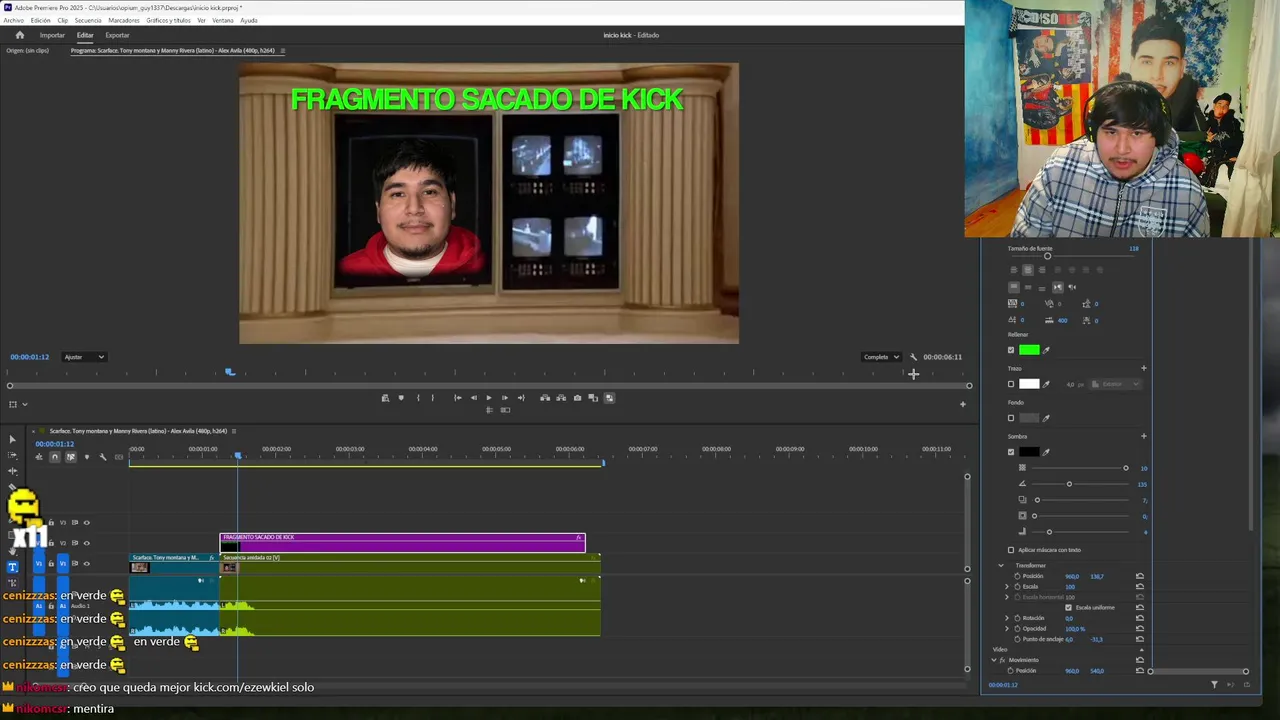
Task: Hide track V2 with its eye icon
Action: tap(87, 543)
